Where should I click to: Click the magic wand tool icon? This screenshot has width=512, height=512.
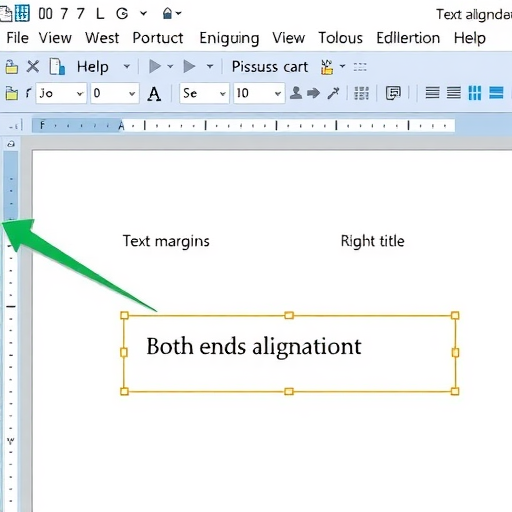(333, 93)
